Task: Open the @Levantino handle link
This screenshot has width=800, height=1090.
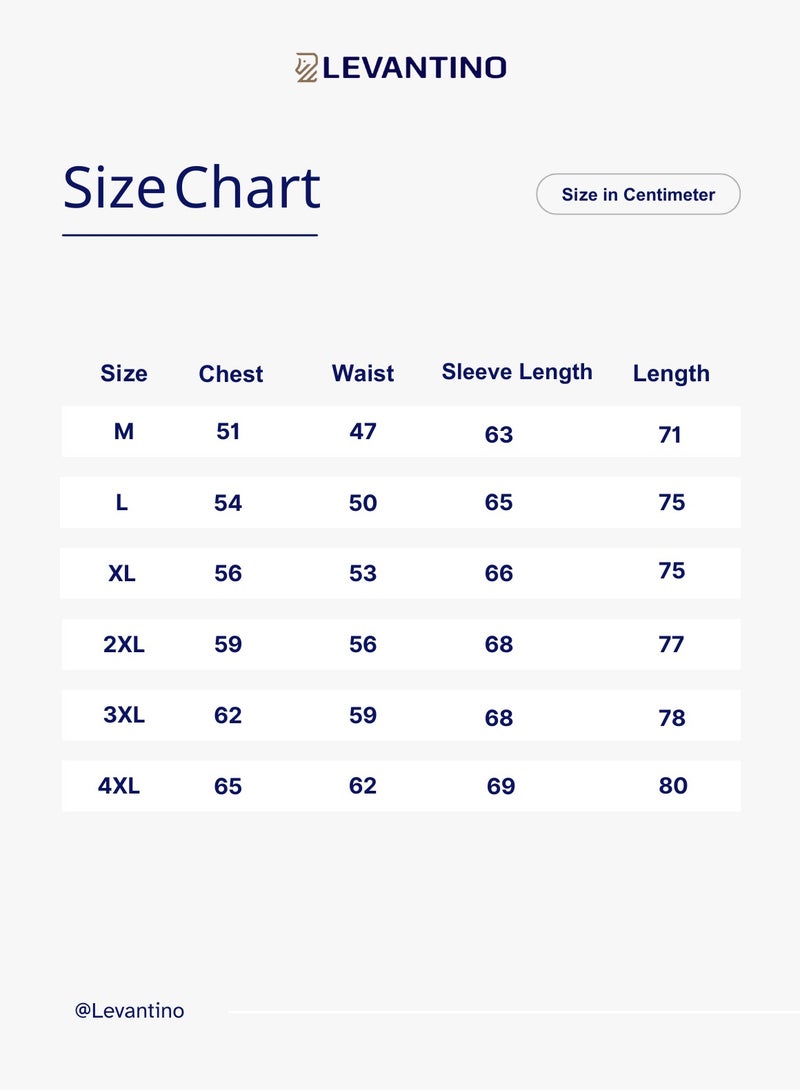Action: (x=129, y=1011)
